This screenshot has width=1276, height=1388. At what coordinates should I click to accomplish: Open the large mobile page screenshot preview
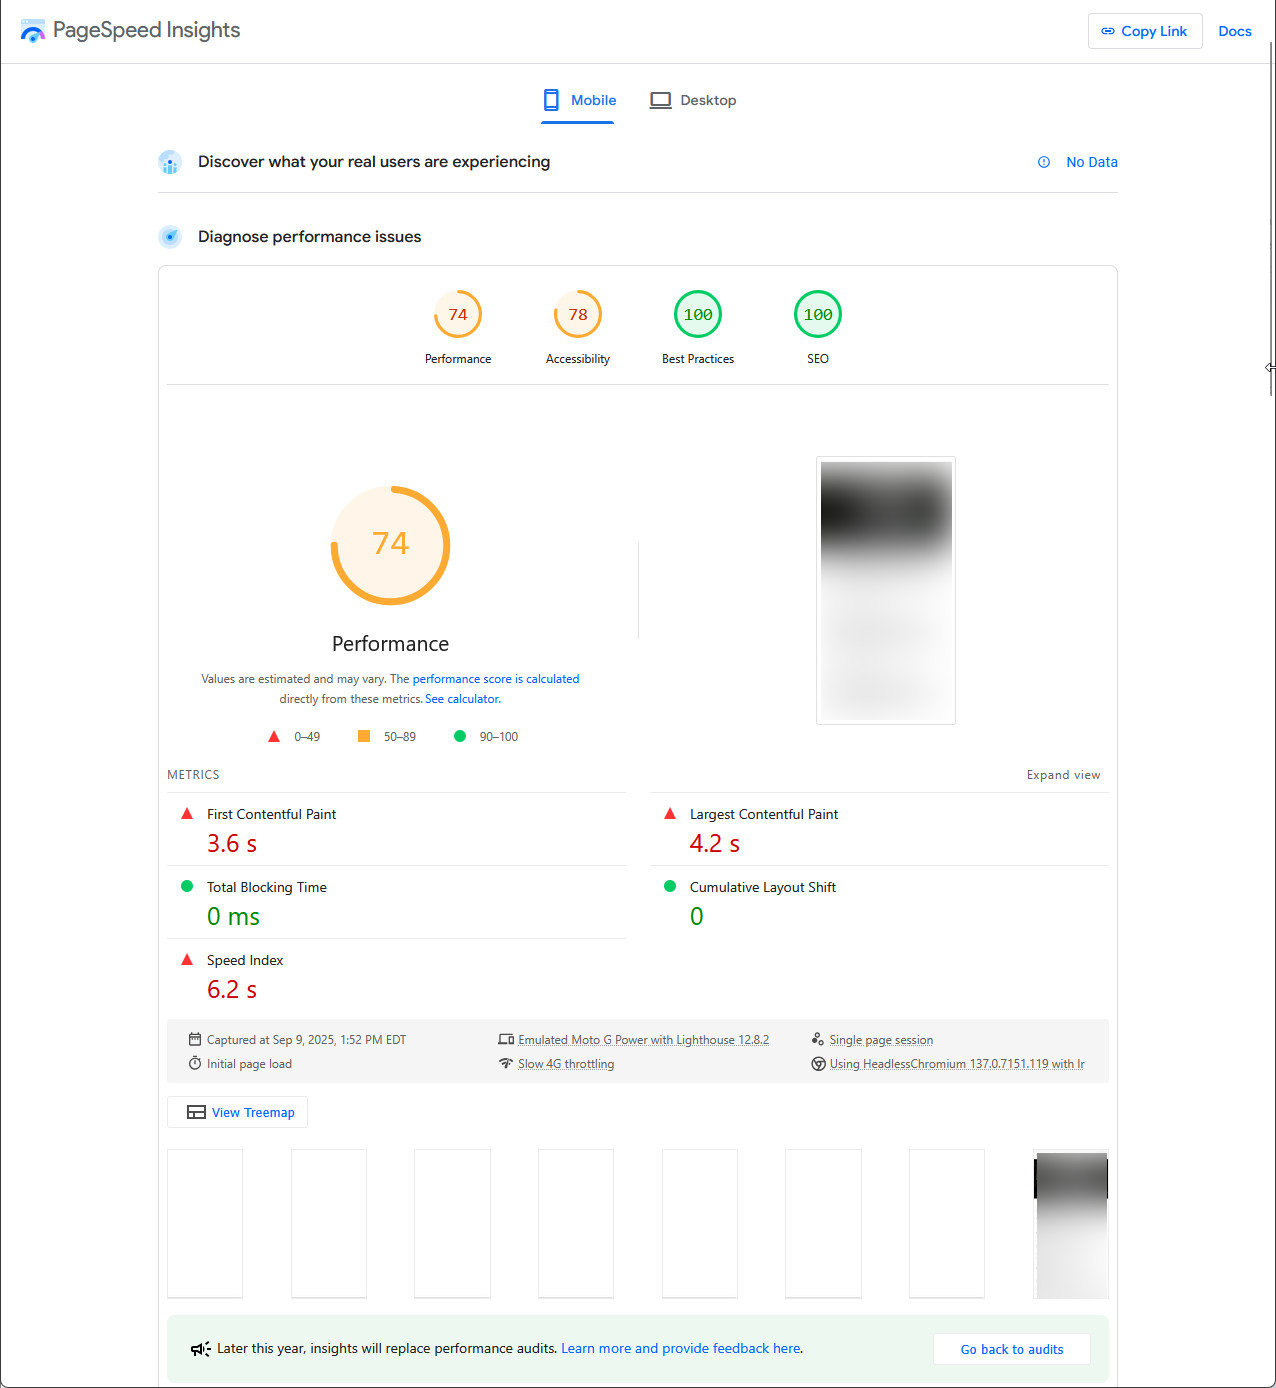tap(886, 590)
